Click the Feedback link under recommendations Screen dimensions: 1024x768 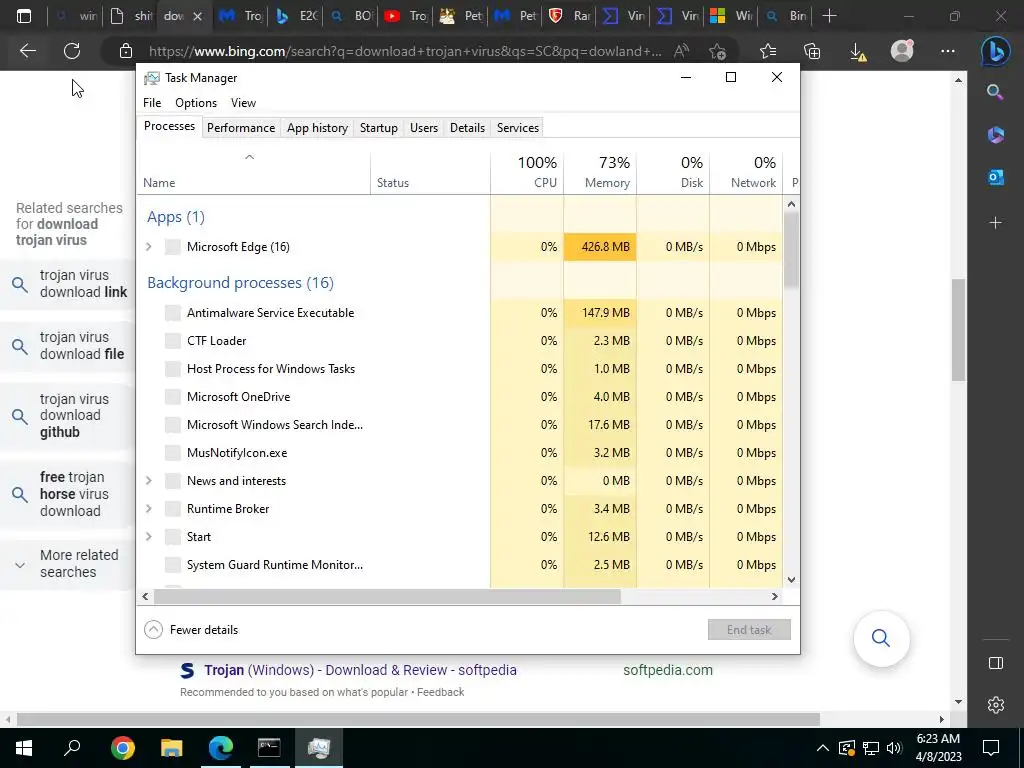click(440, 692)
